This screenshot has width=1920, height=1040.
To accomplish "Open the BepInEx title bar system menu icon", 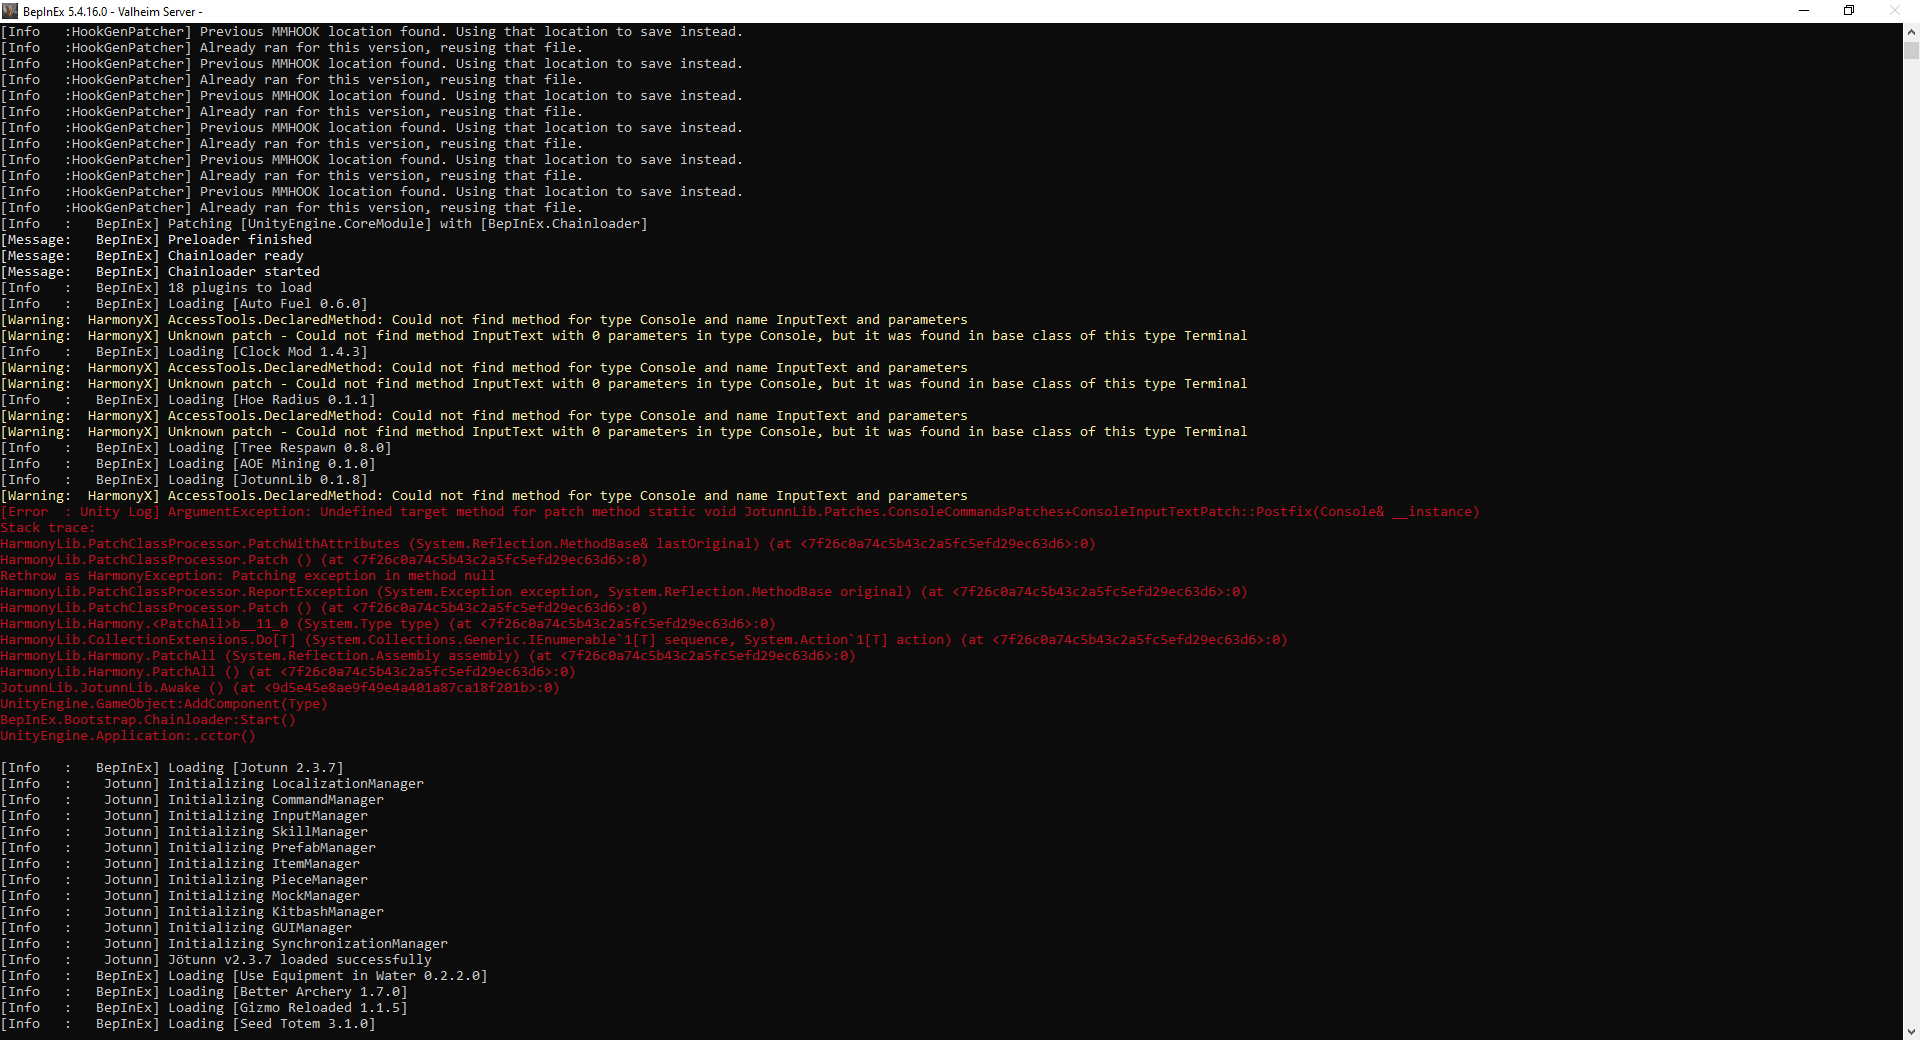I will point(10,10).
